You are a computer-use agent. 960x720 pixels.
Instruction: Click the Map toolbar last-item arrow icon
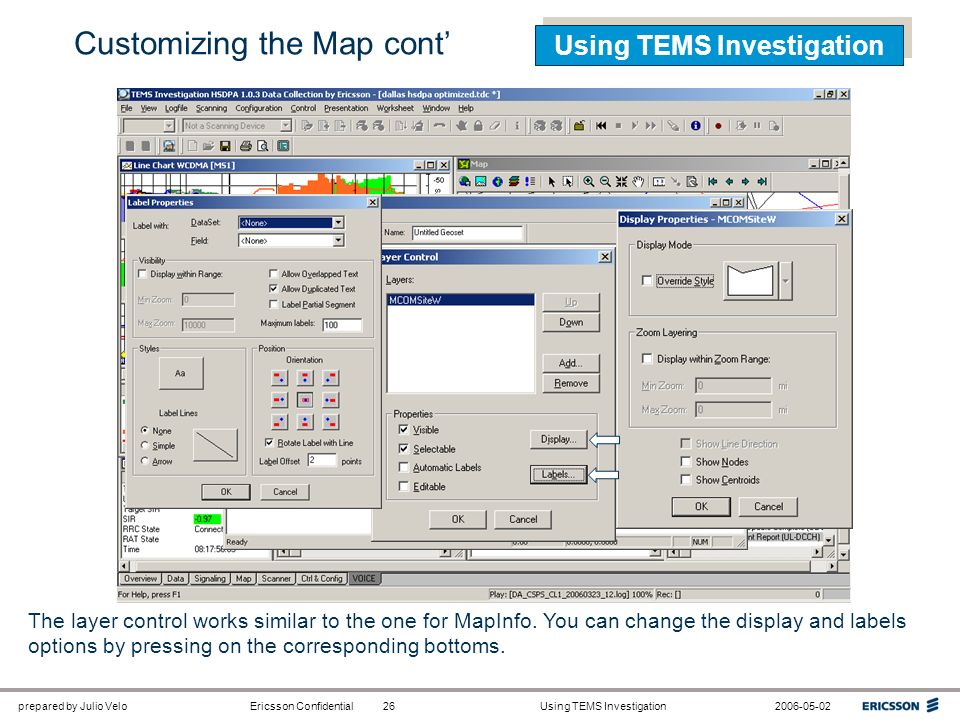762,181
